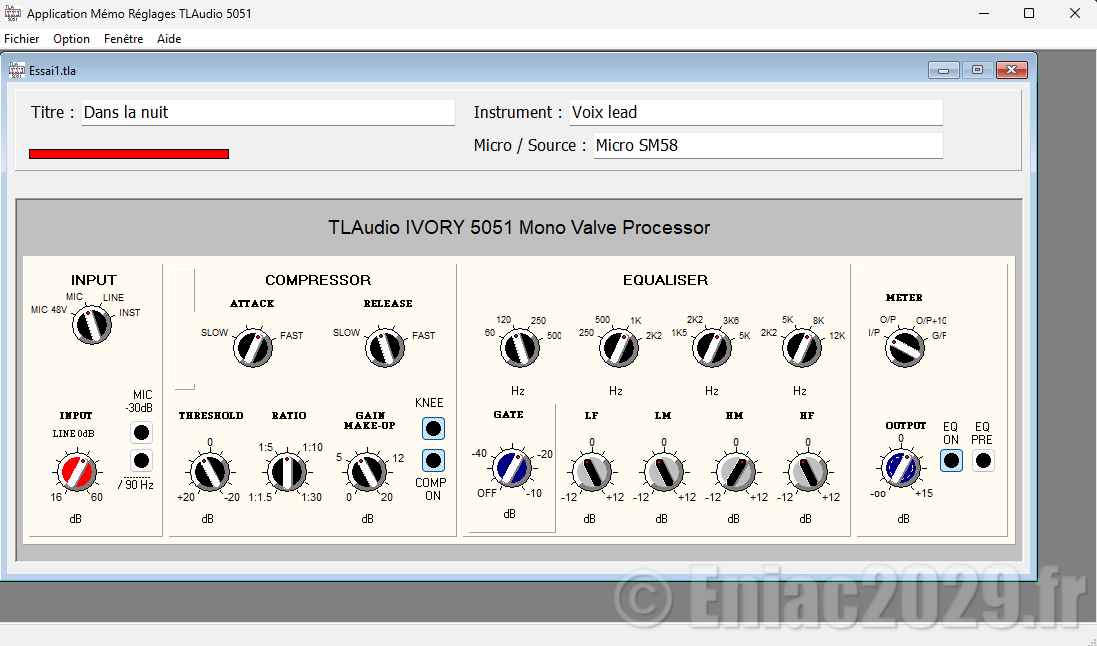The height and width of the screenshot is (646, 1097).
Task: Click the THRESHOLD knob
Action: point(207,470)
